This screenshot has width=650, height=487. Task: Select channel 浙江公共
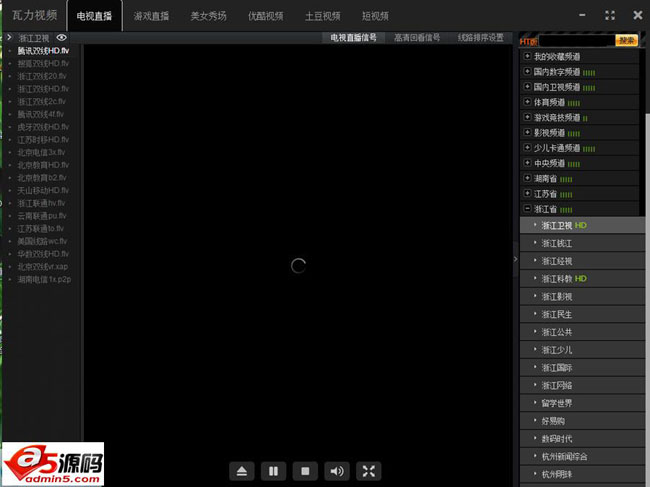[x=582, y=332]
